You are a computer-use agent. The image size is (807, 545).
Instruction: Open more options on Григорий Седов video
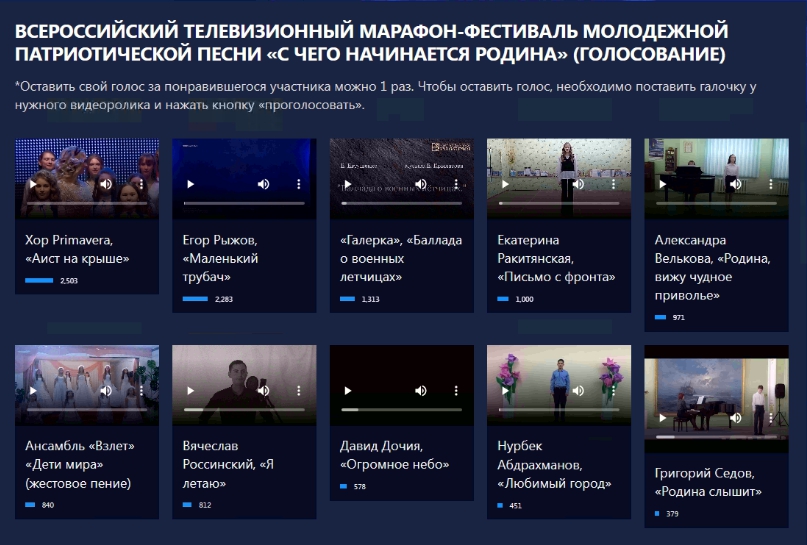click(771, 418)
